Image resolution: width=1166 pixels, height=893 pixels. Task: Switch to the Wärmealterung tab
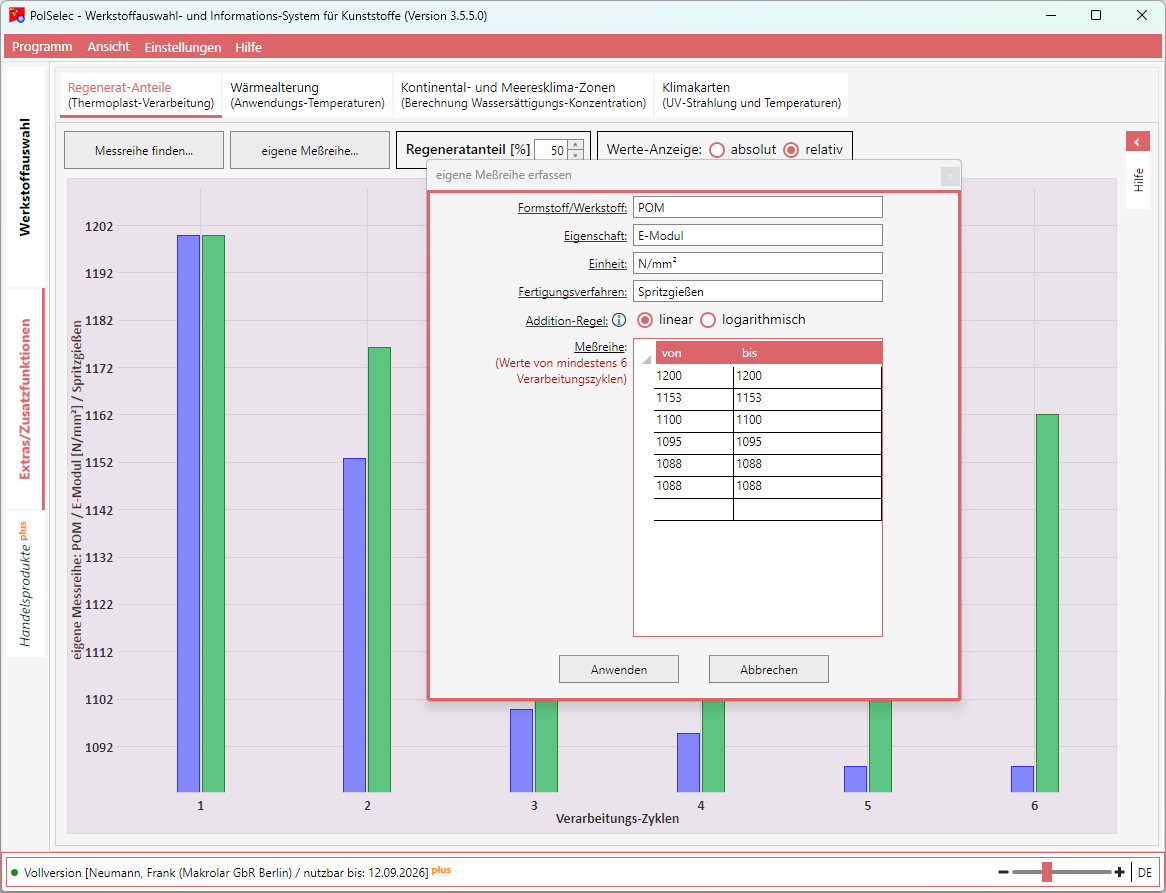click(x=307, y=95)
